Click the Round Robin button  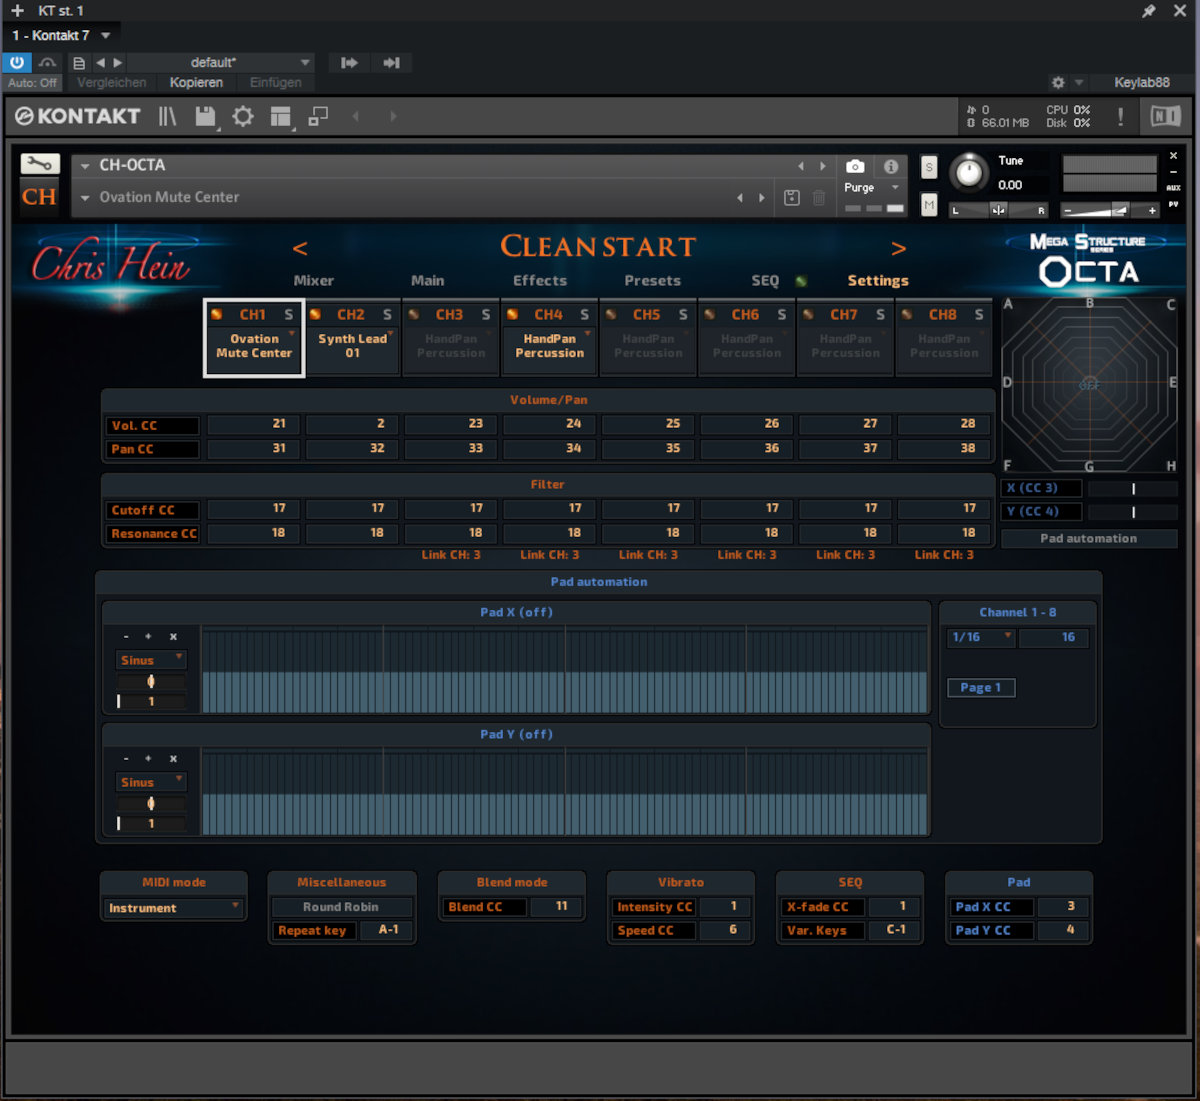tap(341, 907)
